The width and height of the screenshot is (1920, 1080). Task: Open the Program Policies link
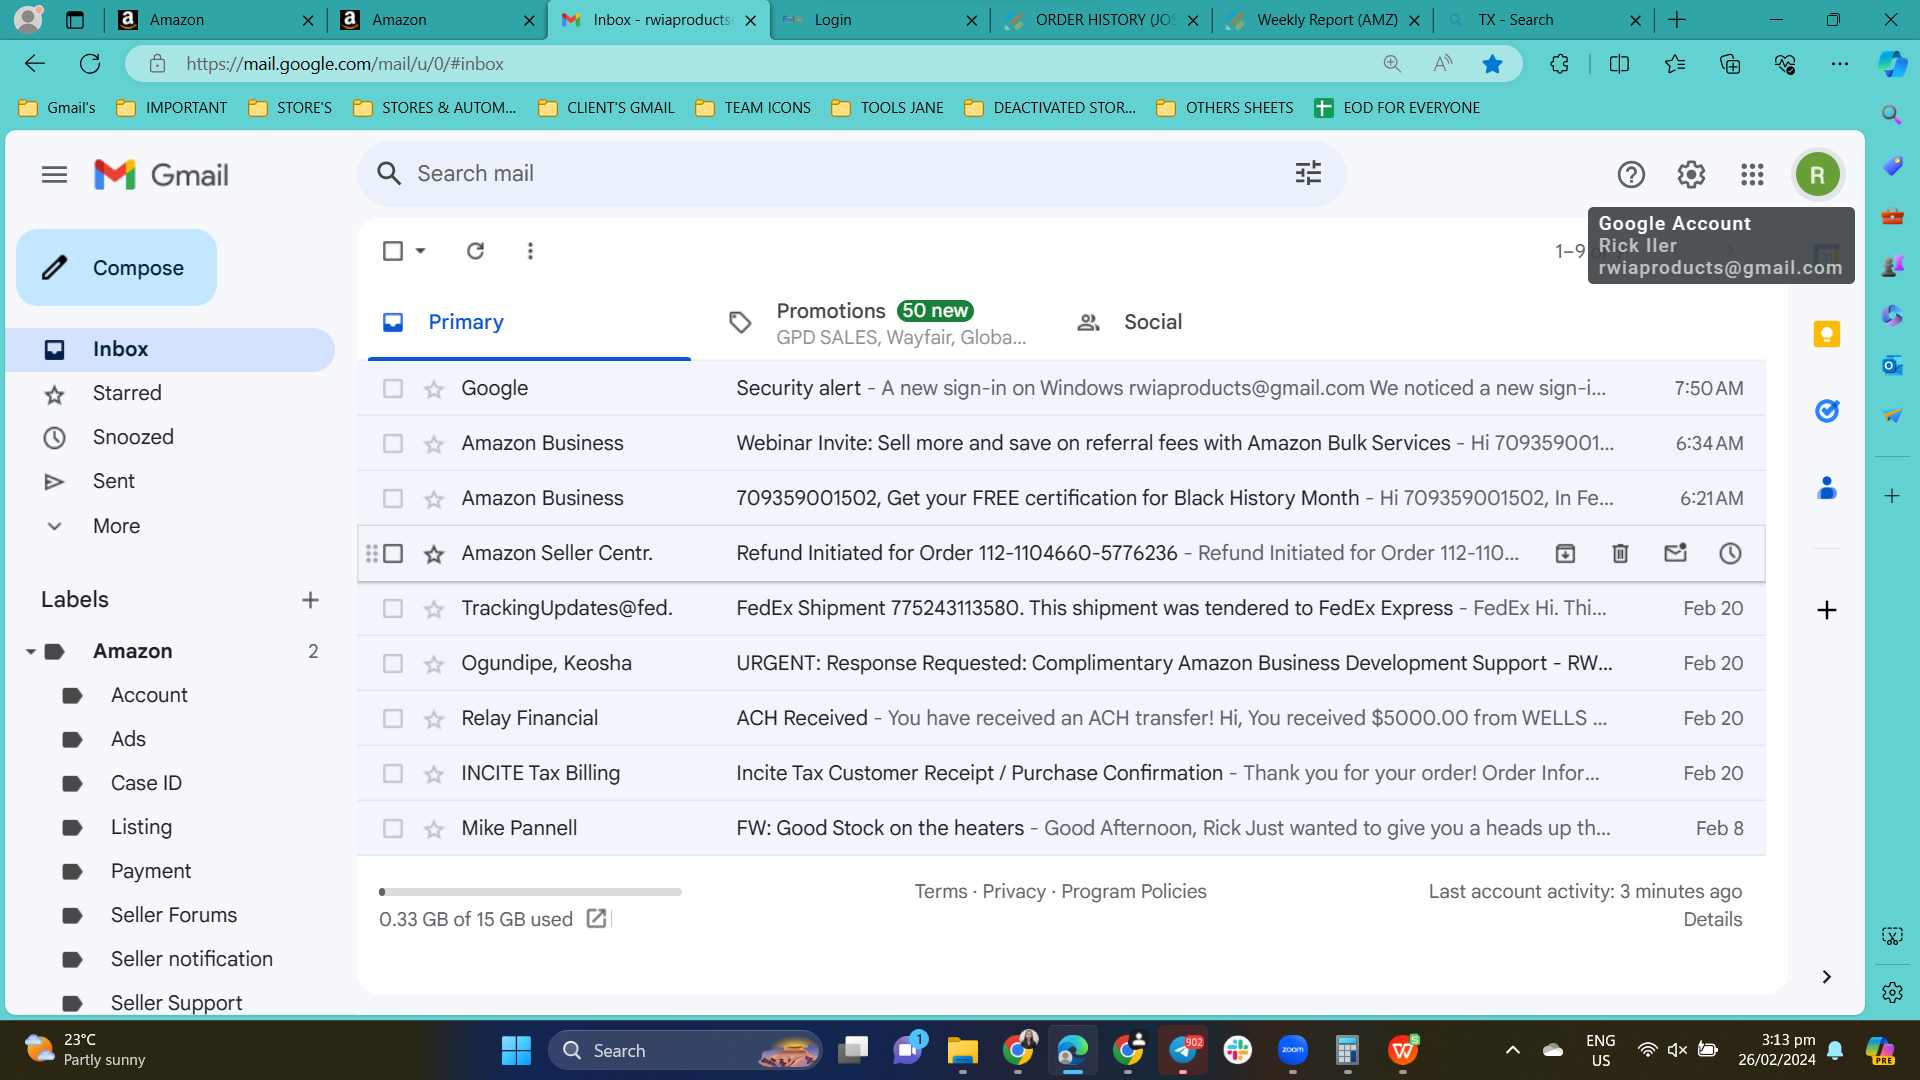coord(1133,891)
